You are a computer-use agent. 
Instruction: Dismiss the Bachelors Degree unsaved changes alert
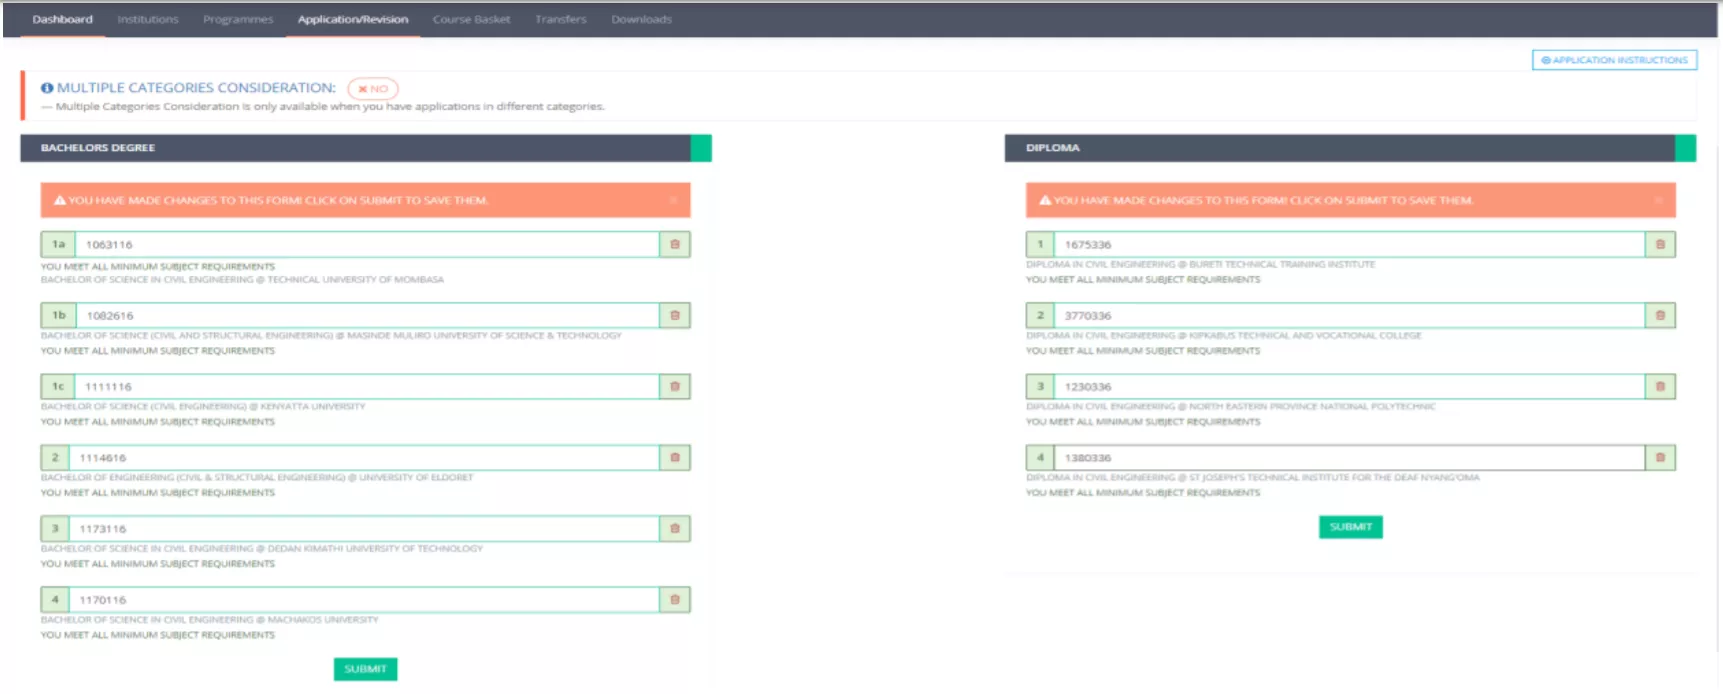pyautogui.click(x=673, y=200)
